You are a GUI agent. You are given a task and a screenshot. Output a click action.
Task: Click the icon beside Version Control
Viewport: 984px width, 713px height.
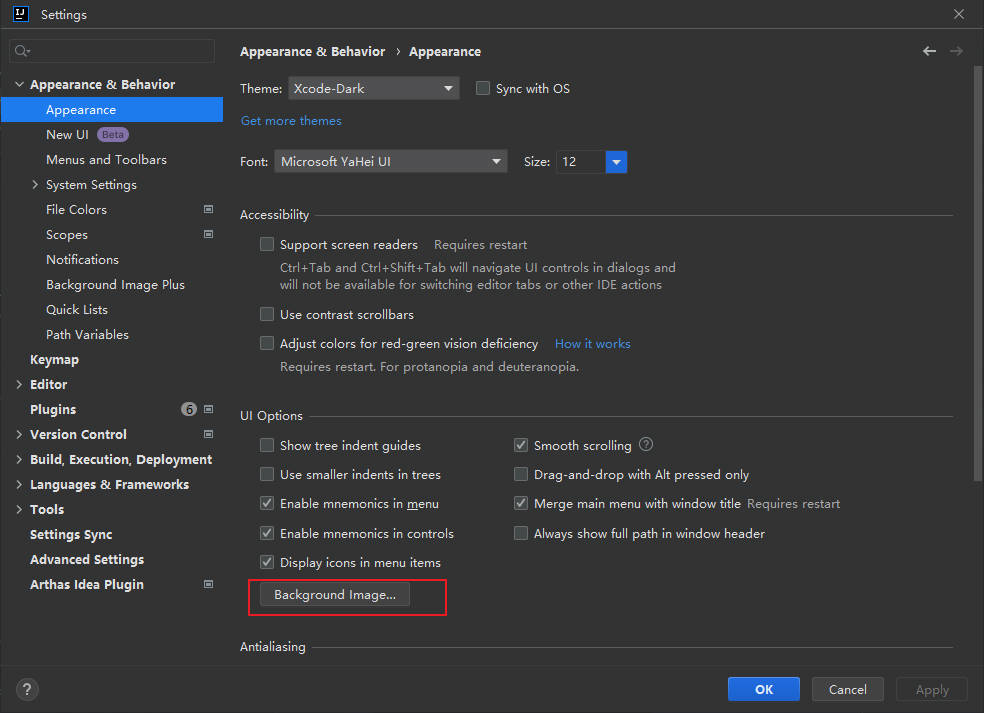(x=208, y=434)
